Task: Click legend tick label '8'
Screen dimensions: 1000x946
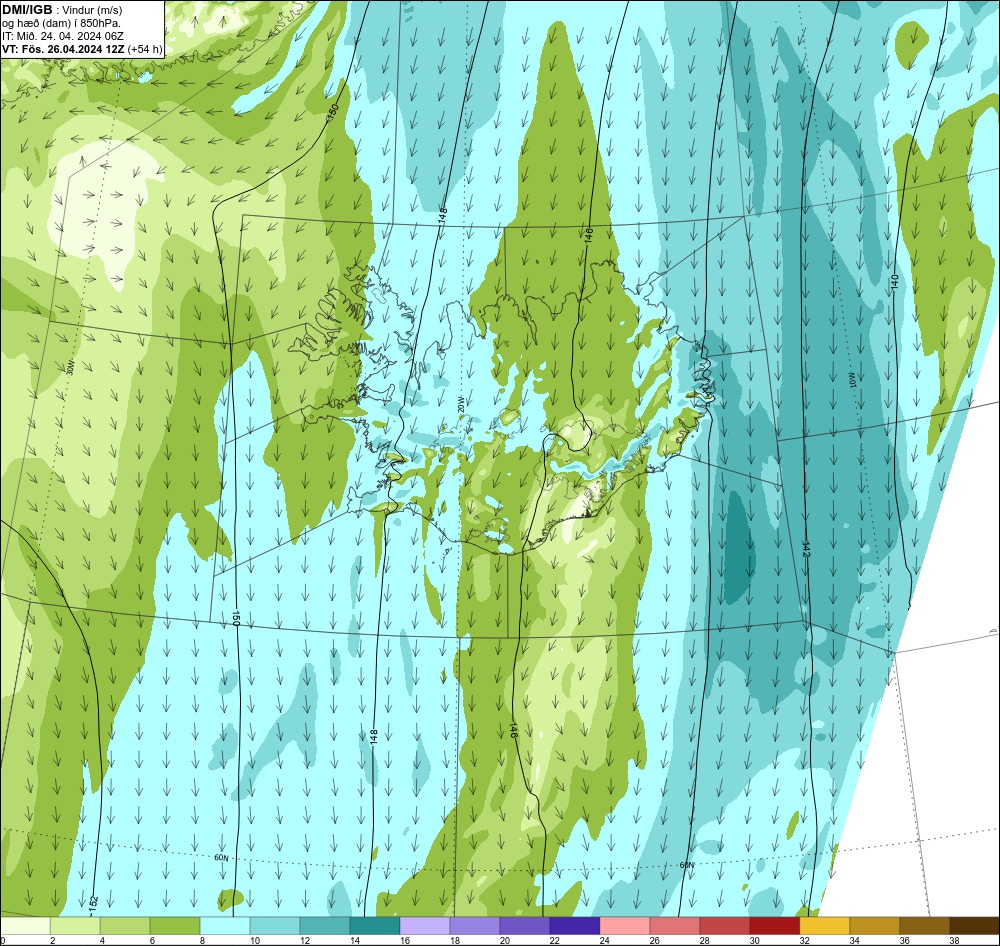Action: click(202, 940)
